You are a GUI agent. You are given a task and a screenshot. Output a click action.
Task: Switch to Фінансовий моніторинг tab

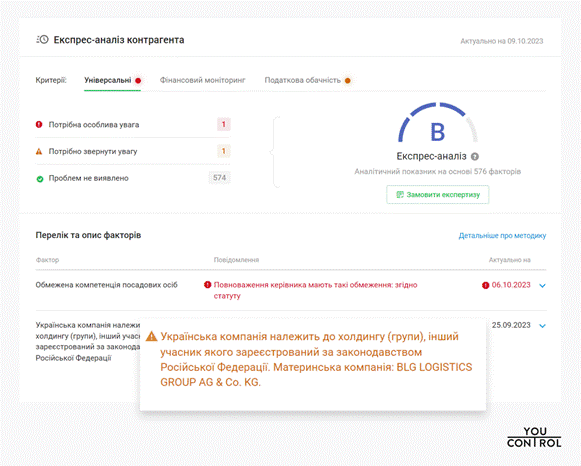tap(203, 80)
